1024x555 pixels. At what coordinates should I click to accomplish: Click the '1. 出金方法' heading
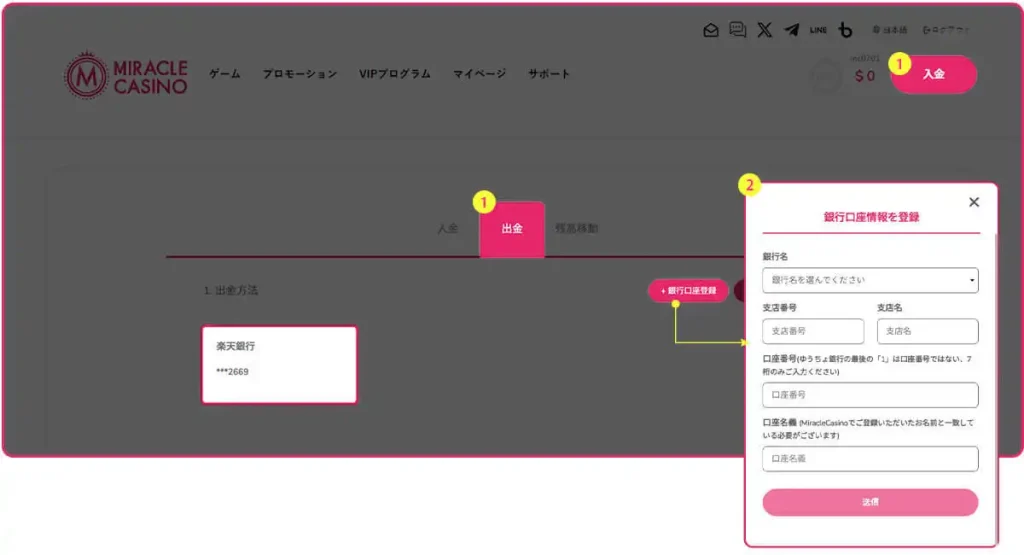[x=231, y=290]
